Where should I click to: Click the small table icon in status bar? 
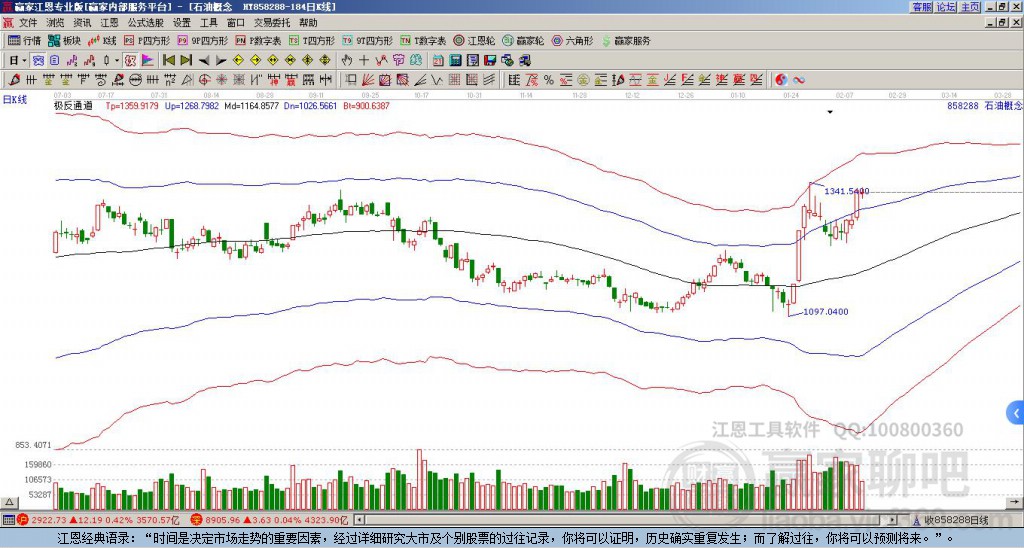pos(8,520)
